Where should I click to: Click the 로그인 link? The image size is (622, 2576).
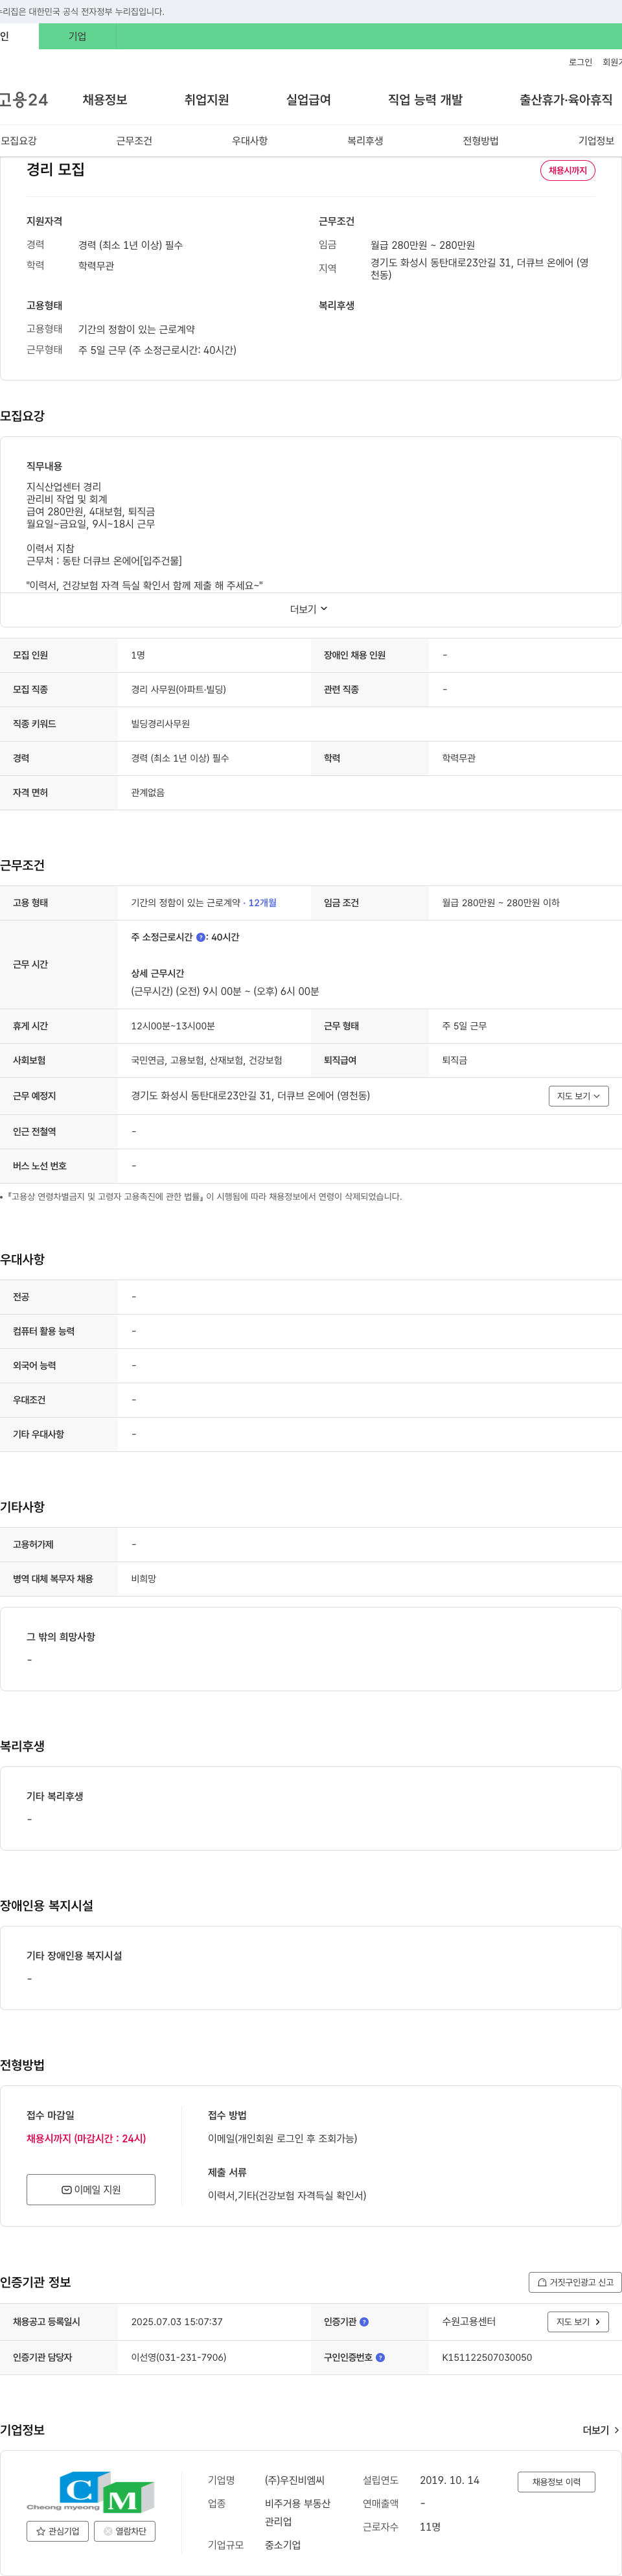click(x=580, y=62)
